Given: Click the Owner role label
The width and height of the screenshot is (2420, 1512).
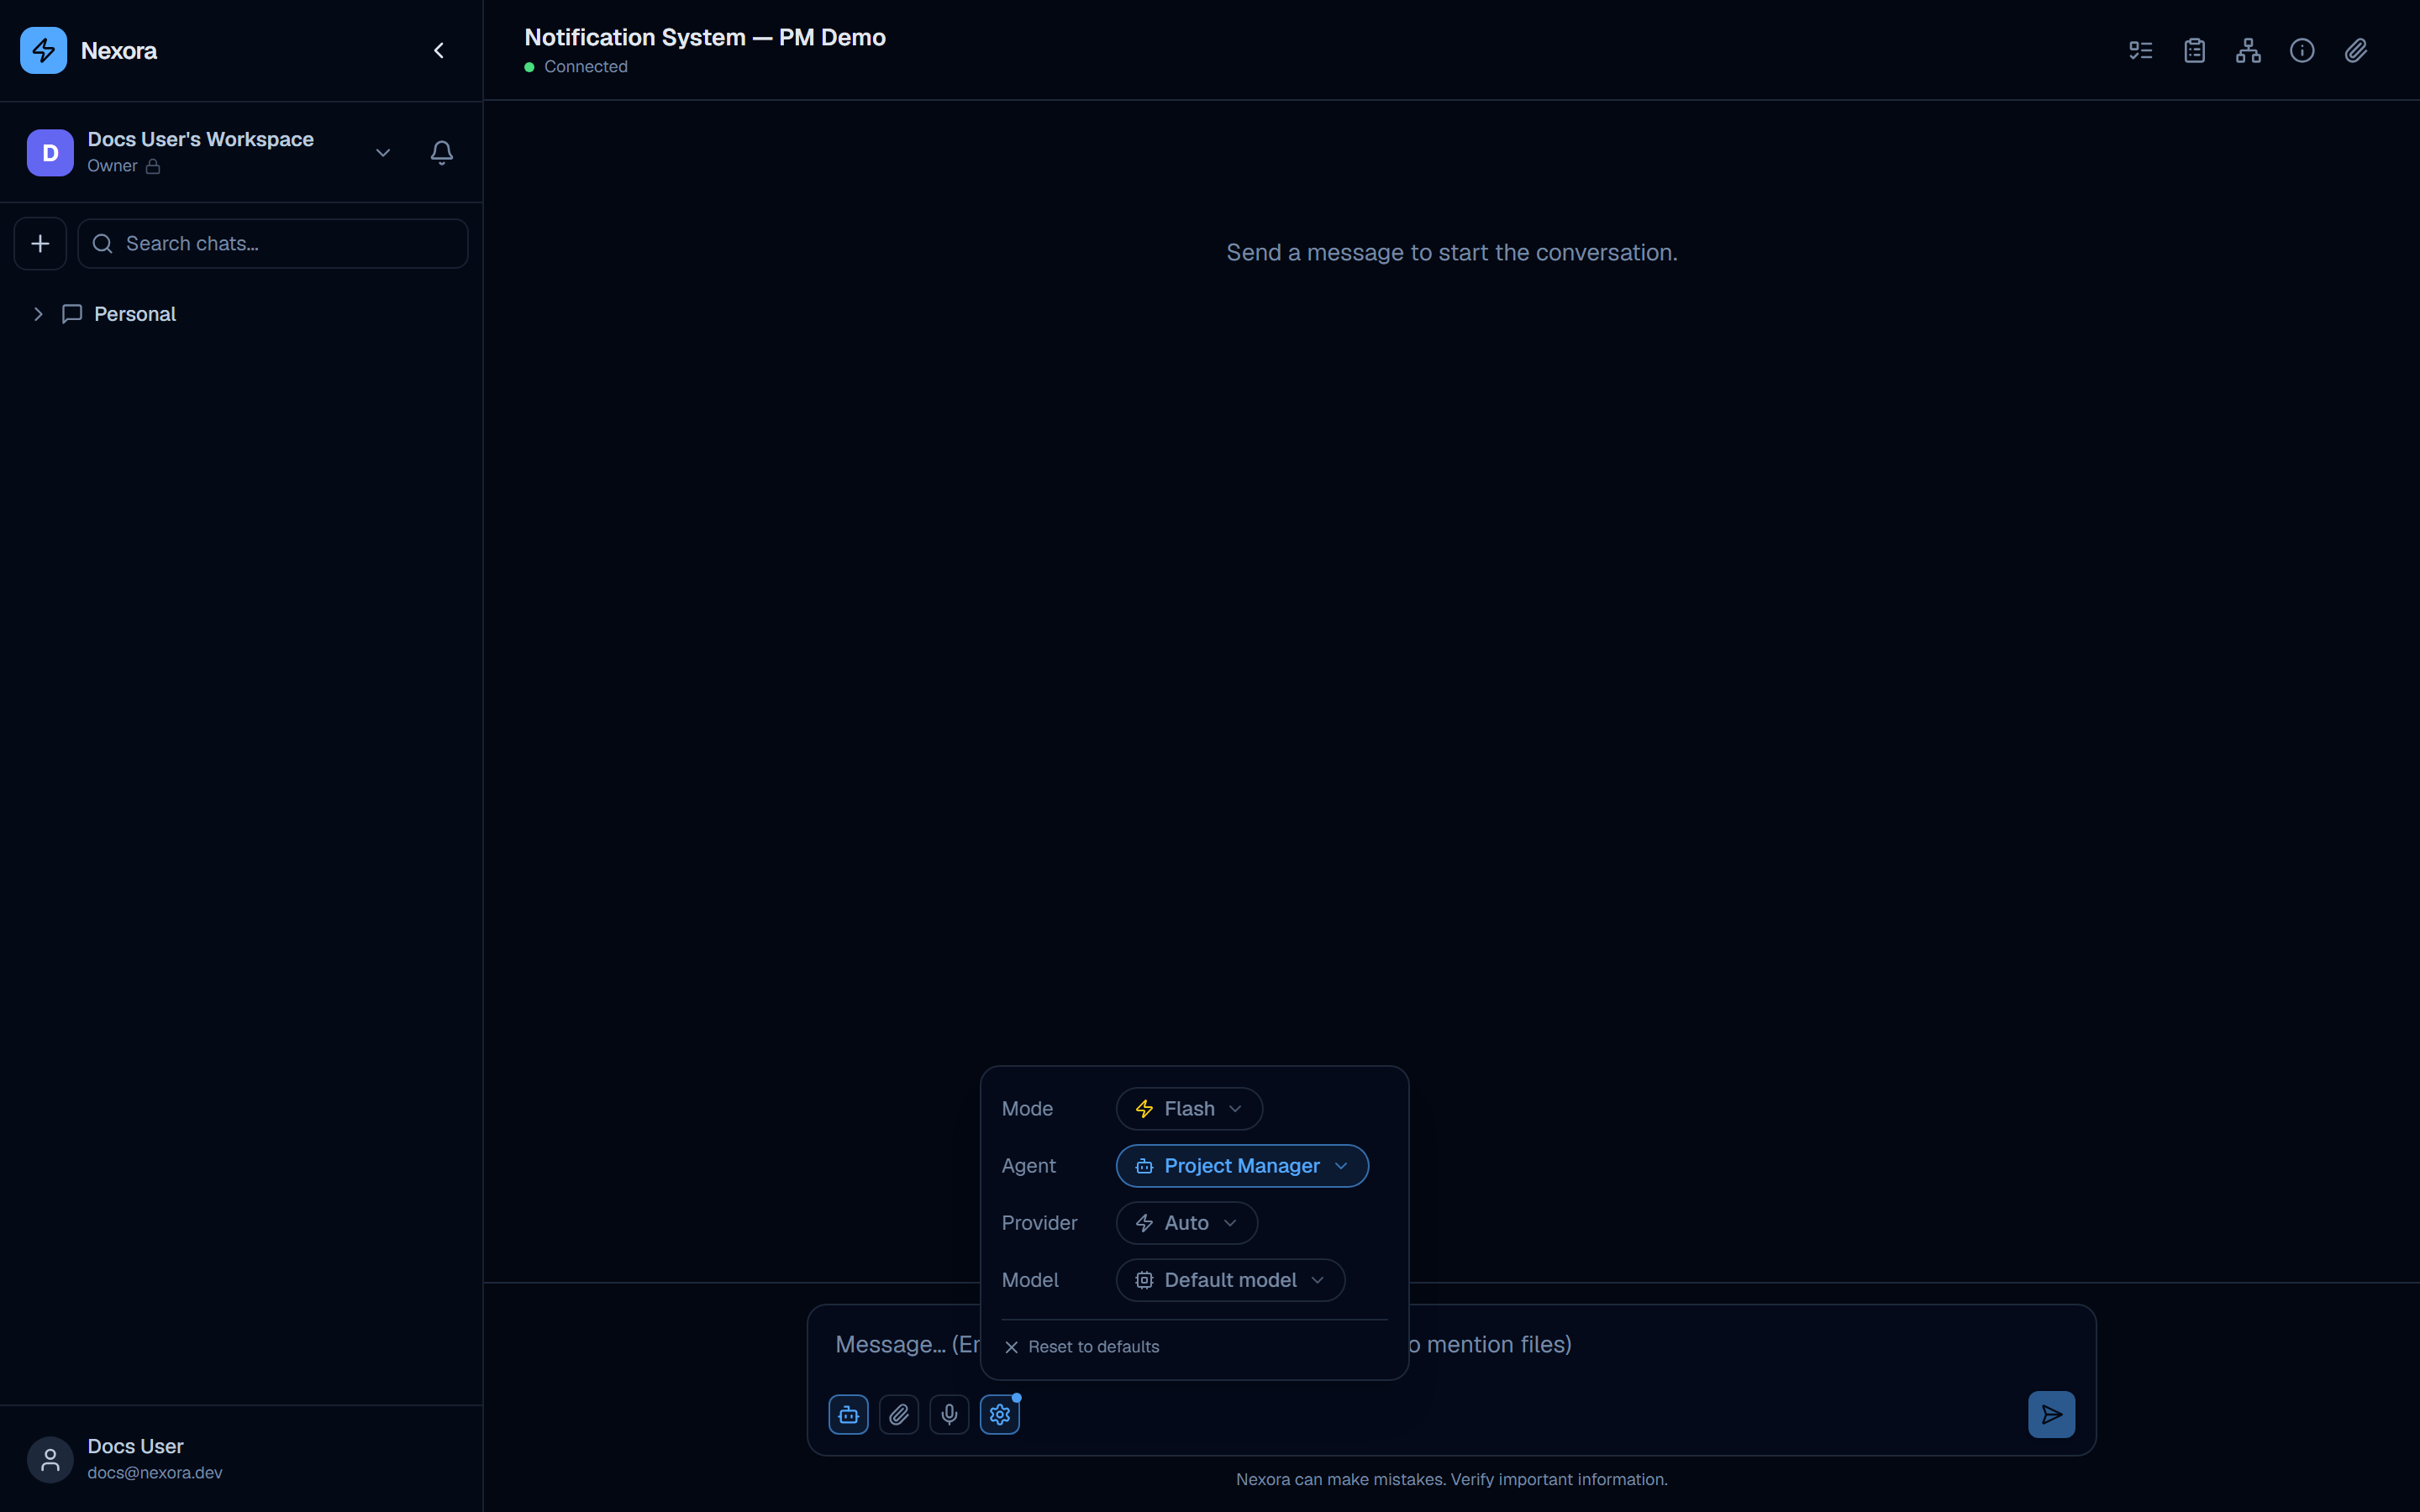Looking at the screenshot, I should [112, 166].
